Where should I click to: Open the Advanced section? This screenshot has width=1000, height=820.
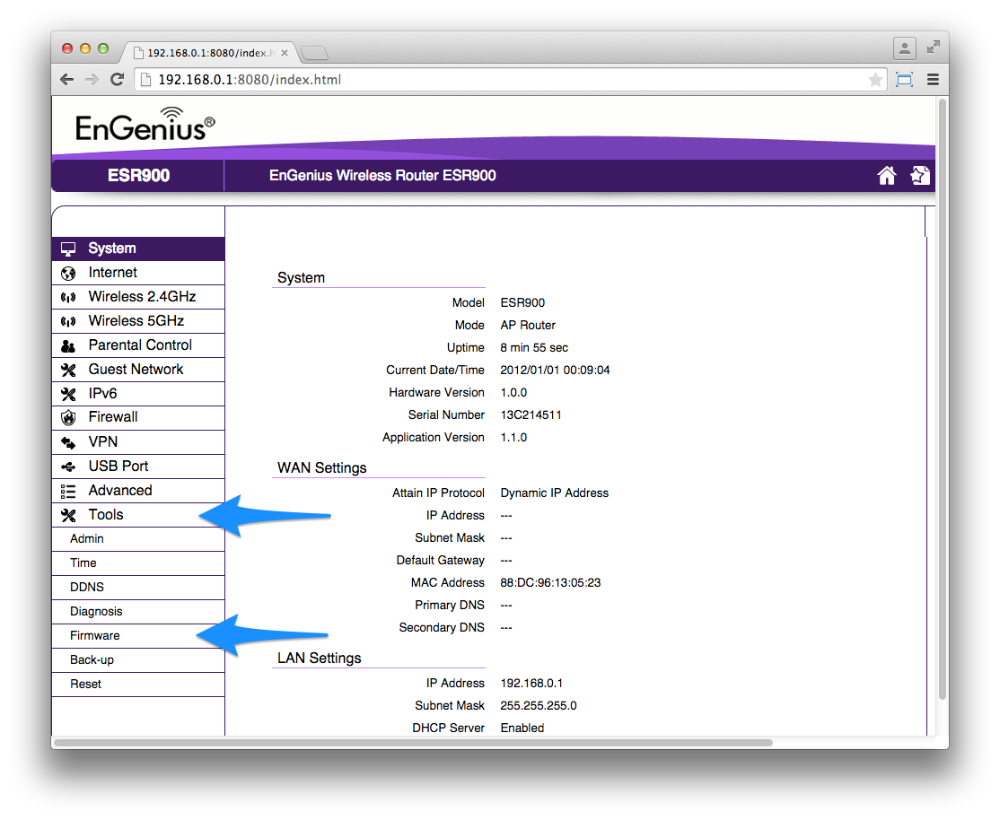tap(138, 491)
